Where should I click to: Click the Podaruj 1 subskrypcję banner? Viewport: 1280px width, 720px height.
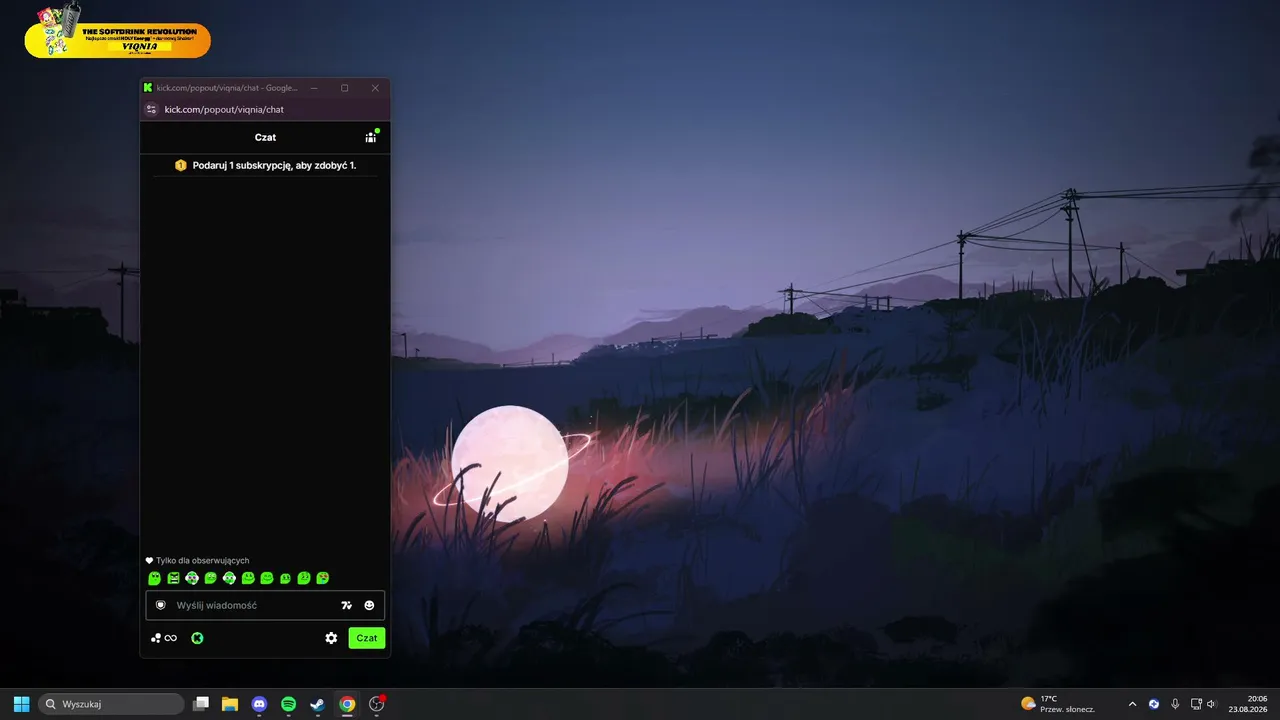[x=266, y=165]
